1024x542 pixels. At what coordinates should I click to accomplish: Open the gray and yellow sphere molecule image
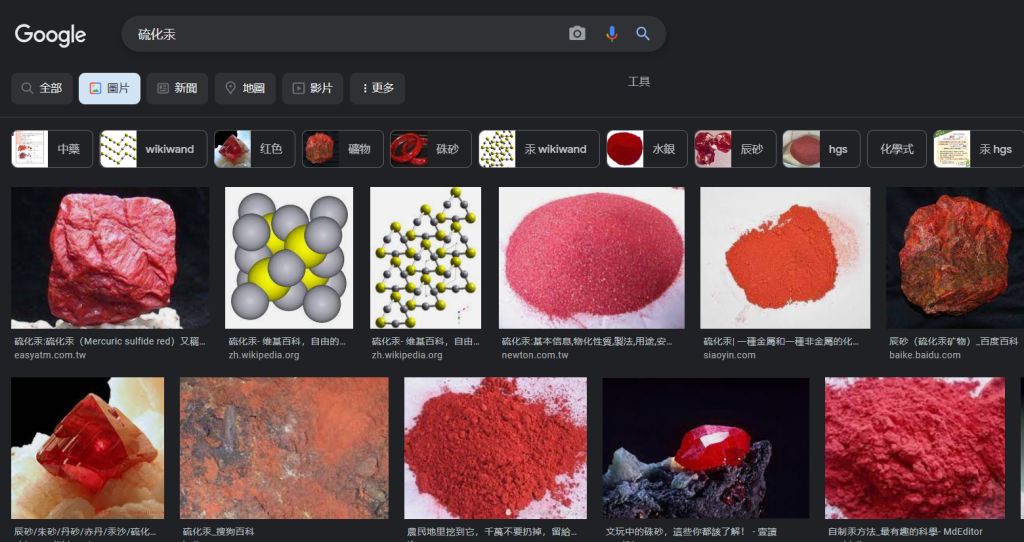coord(289,258)
